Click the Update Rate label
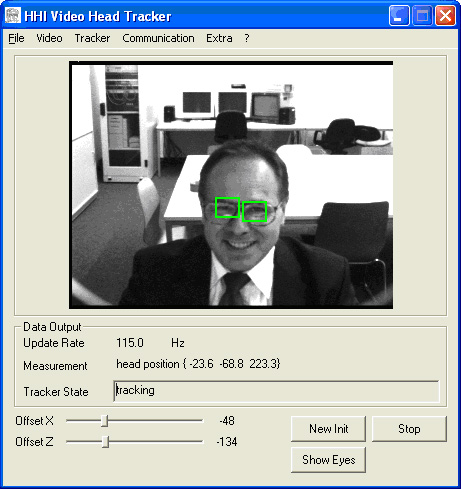The height and width of the screenshot is (489, 461). coord(54,343)
